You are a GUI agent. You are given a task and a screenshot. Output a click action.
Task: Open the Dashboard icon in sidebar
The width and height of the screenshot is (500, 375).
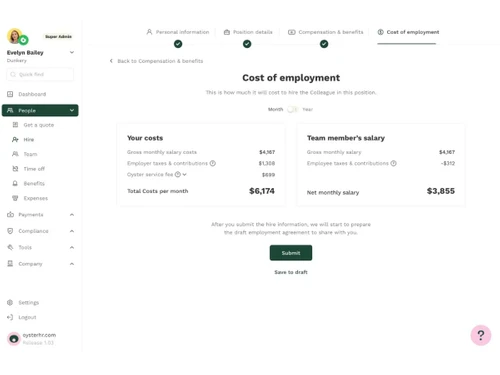click(10, 94)
